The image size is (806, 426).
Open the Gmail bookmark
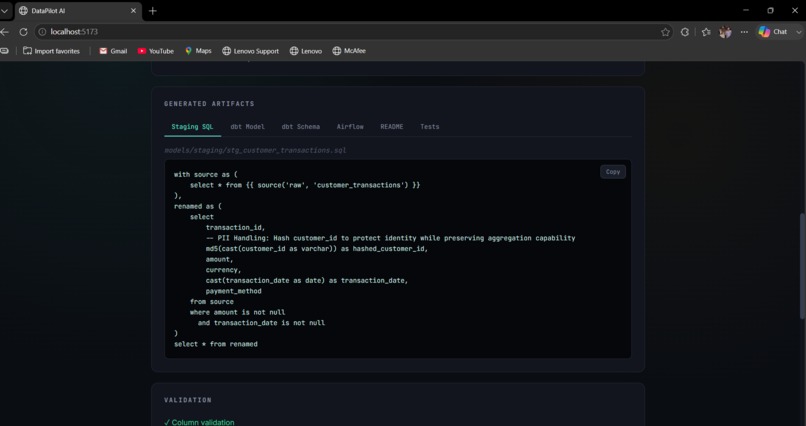click(113, 51)
